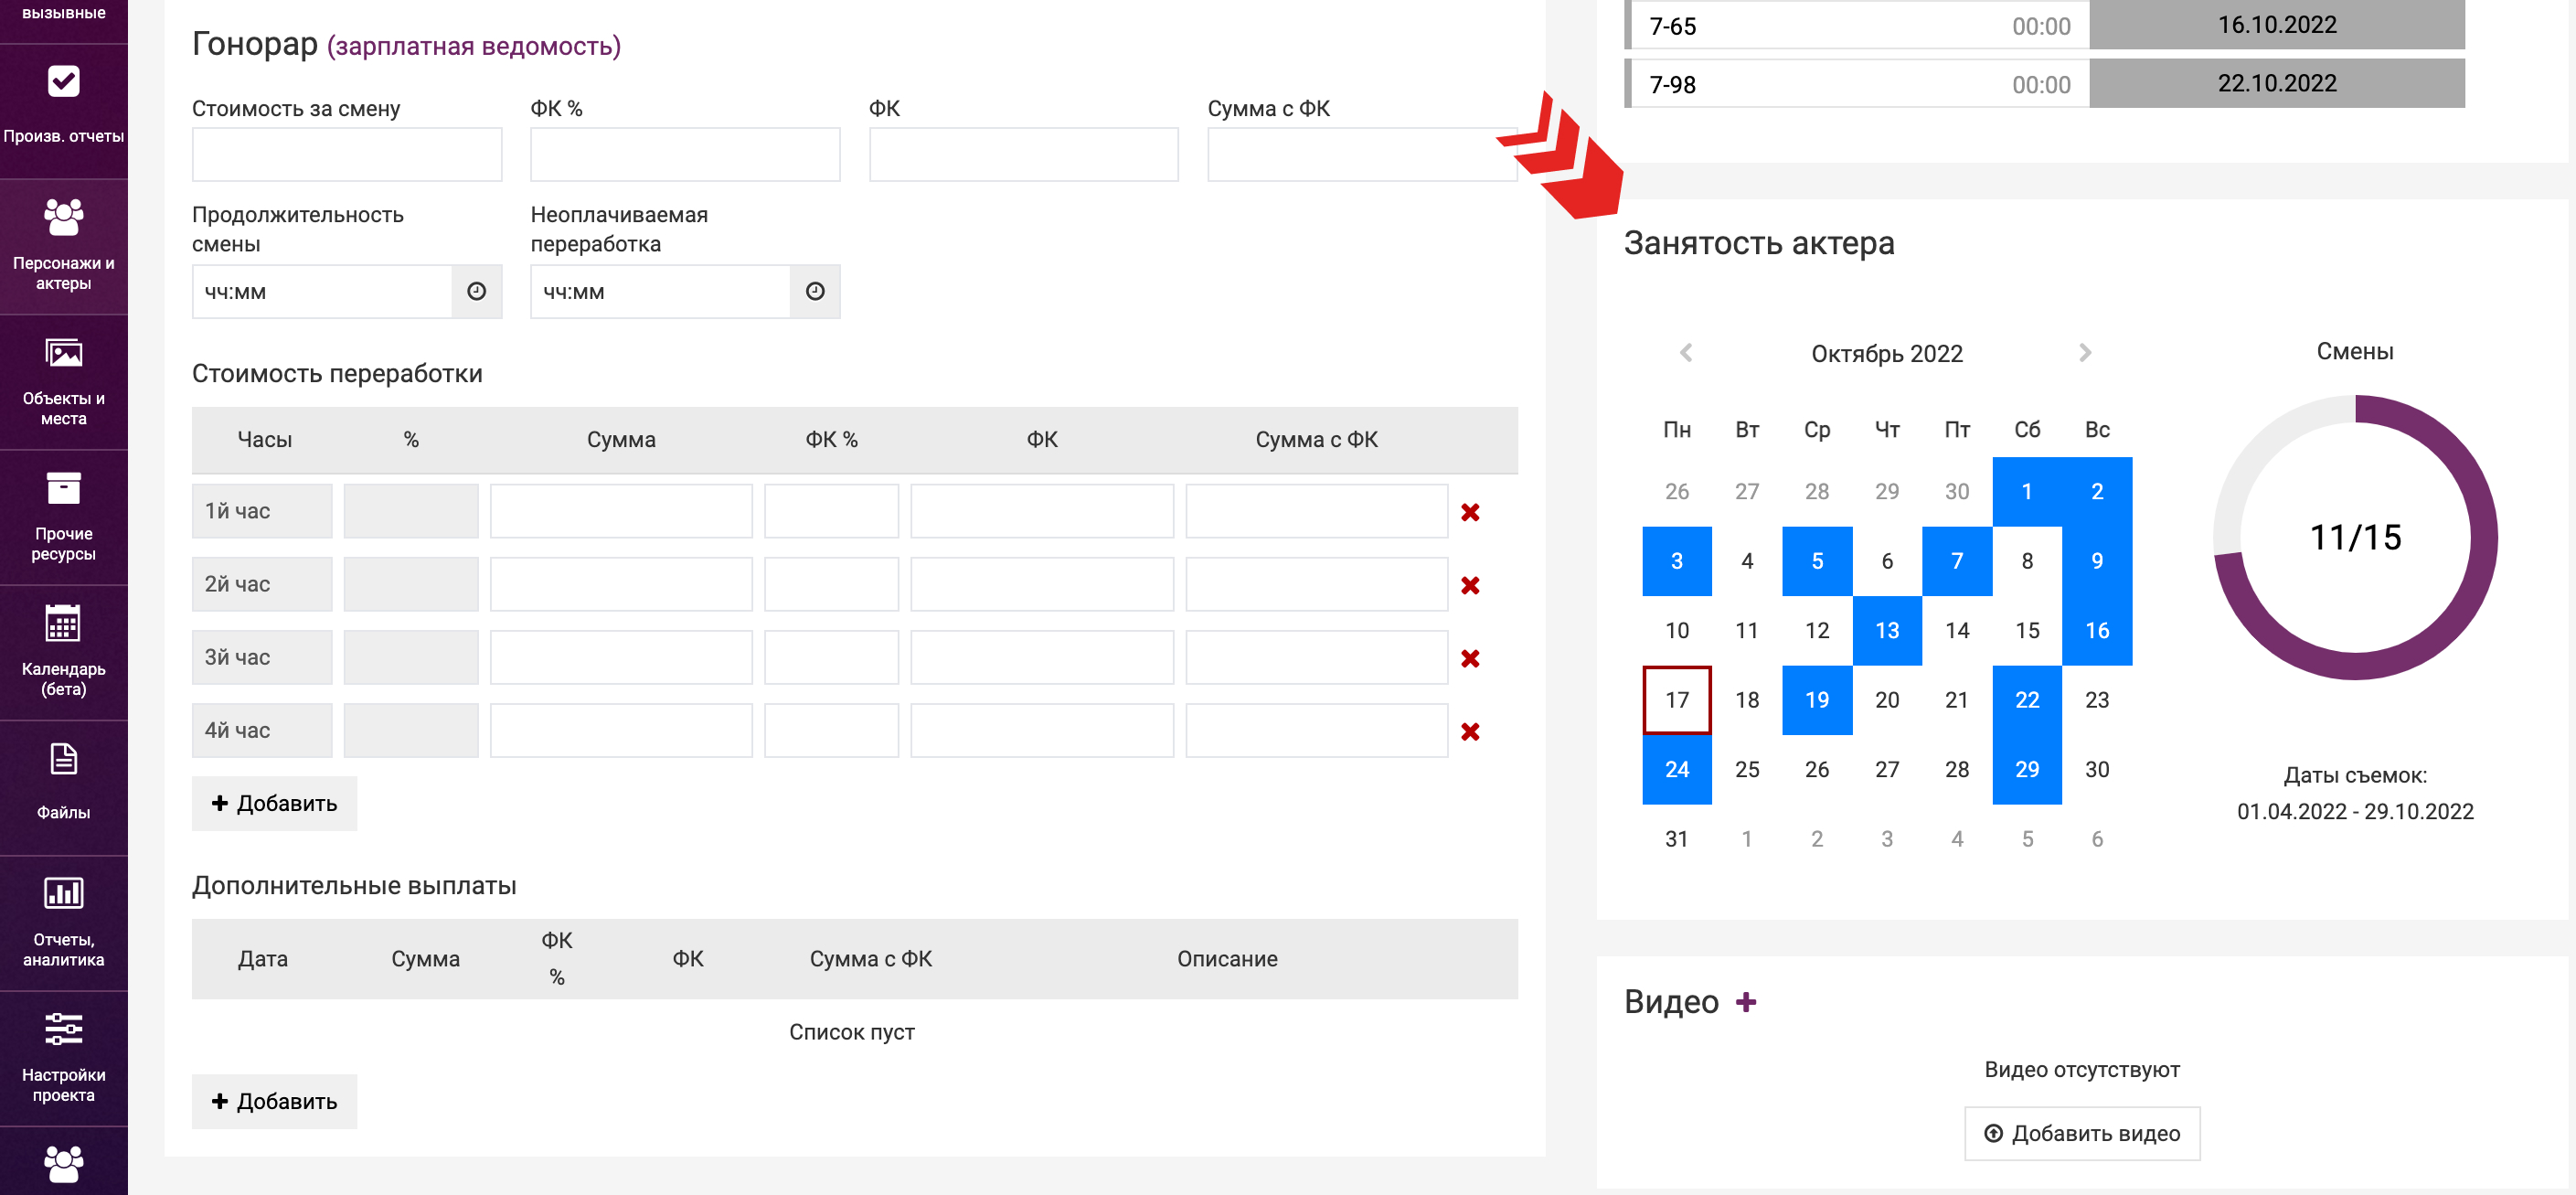
Task: Open the bottom people-group sidebar icon
Action: pos(63,1163)
